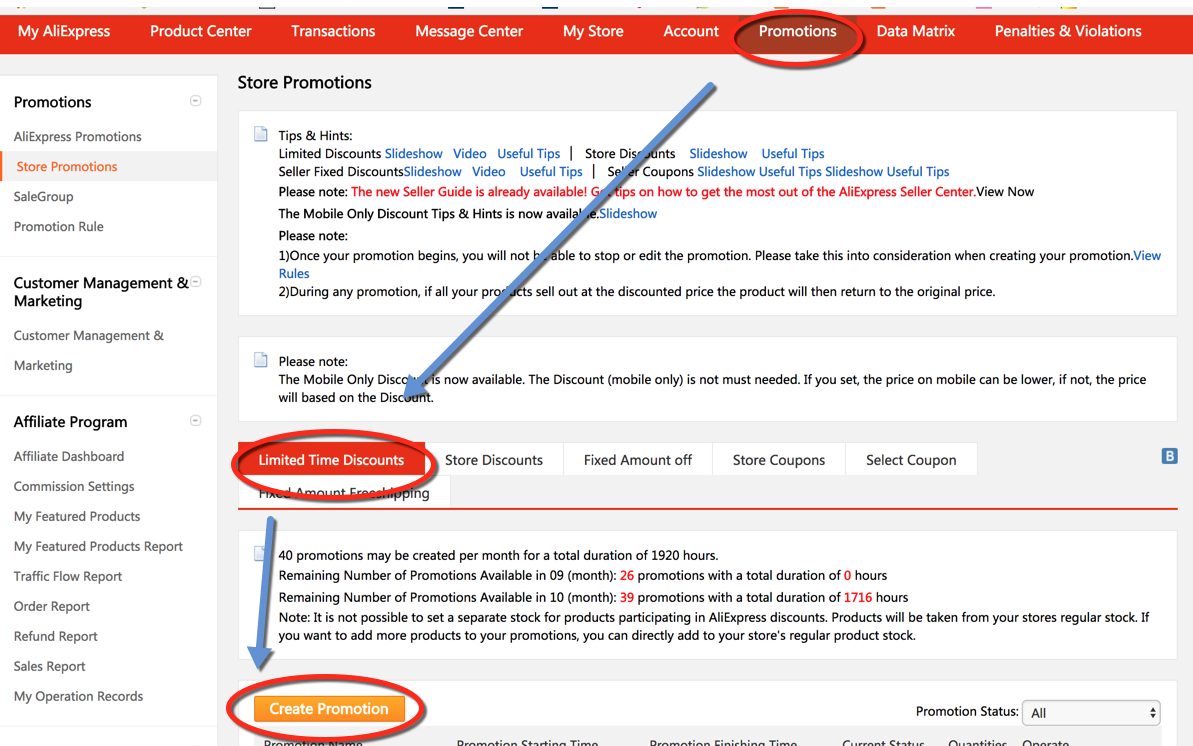Screen dimensions: 1193x746
Task: Switch to Store Coupons tab
Action: click(778, 460)
